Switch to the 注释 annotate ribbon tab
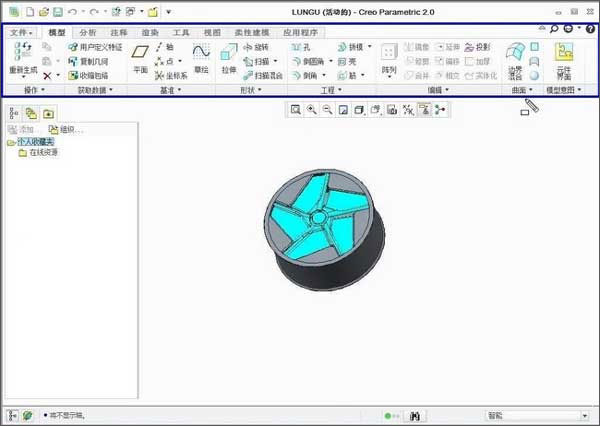The image size is (600, 426). (119, 33)
